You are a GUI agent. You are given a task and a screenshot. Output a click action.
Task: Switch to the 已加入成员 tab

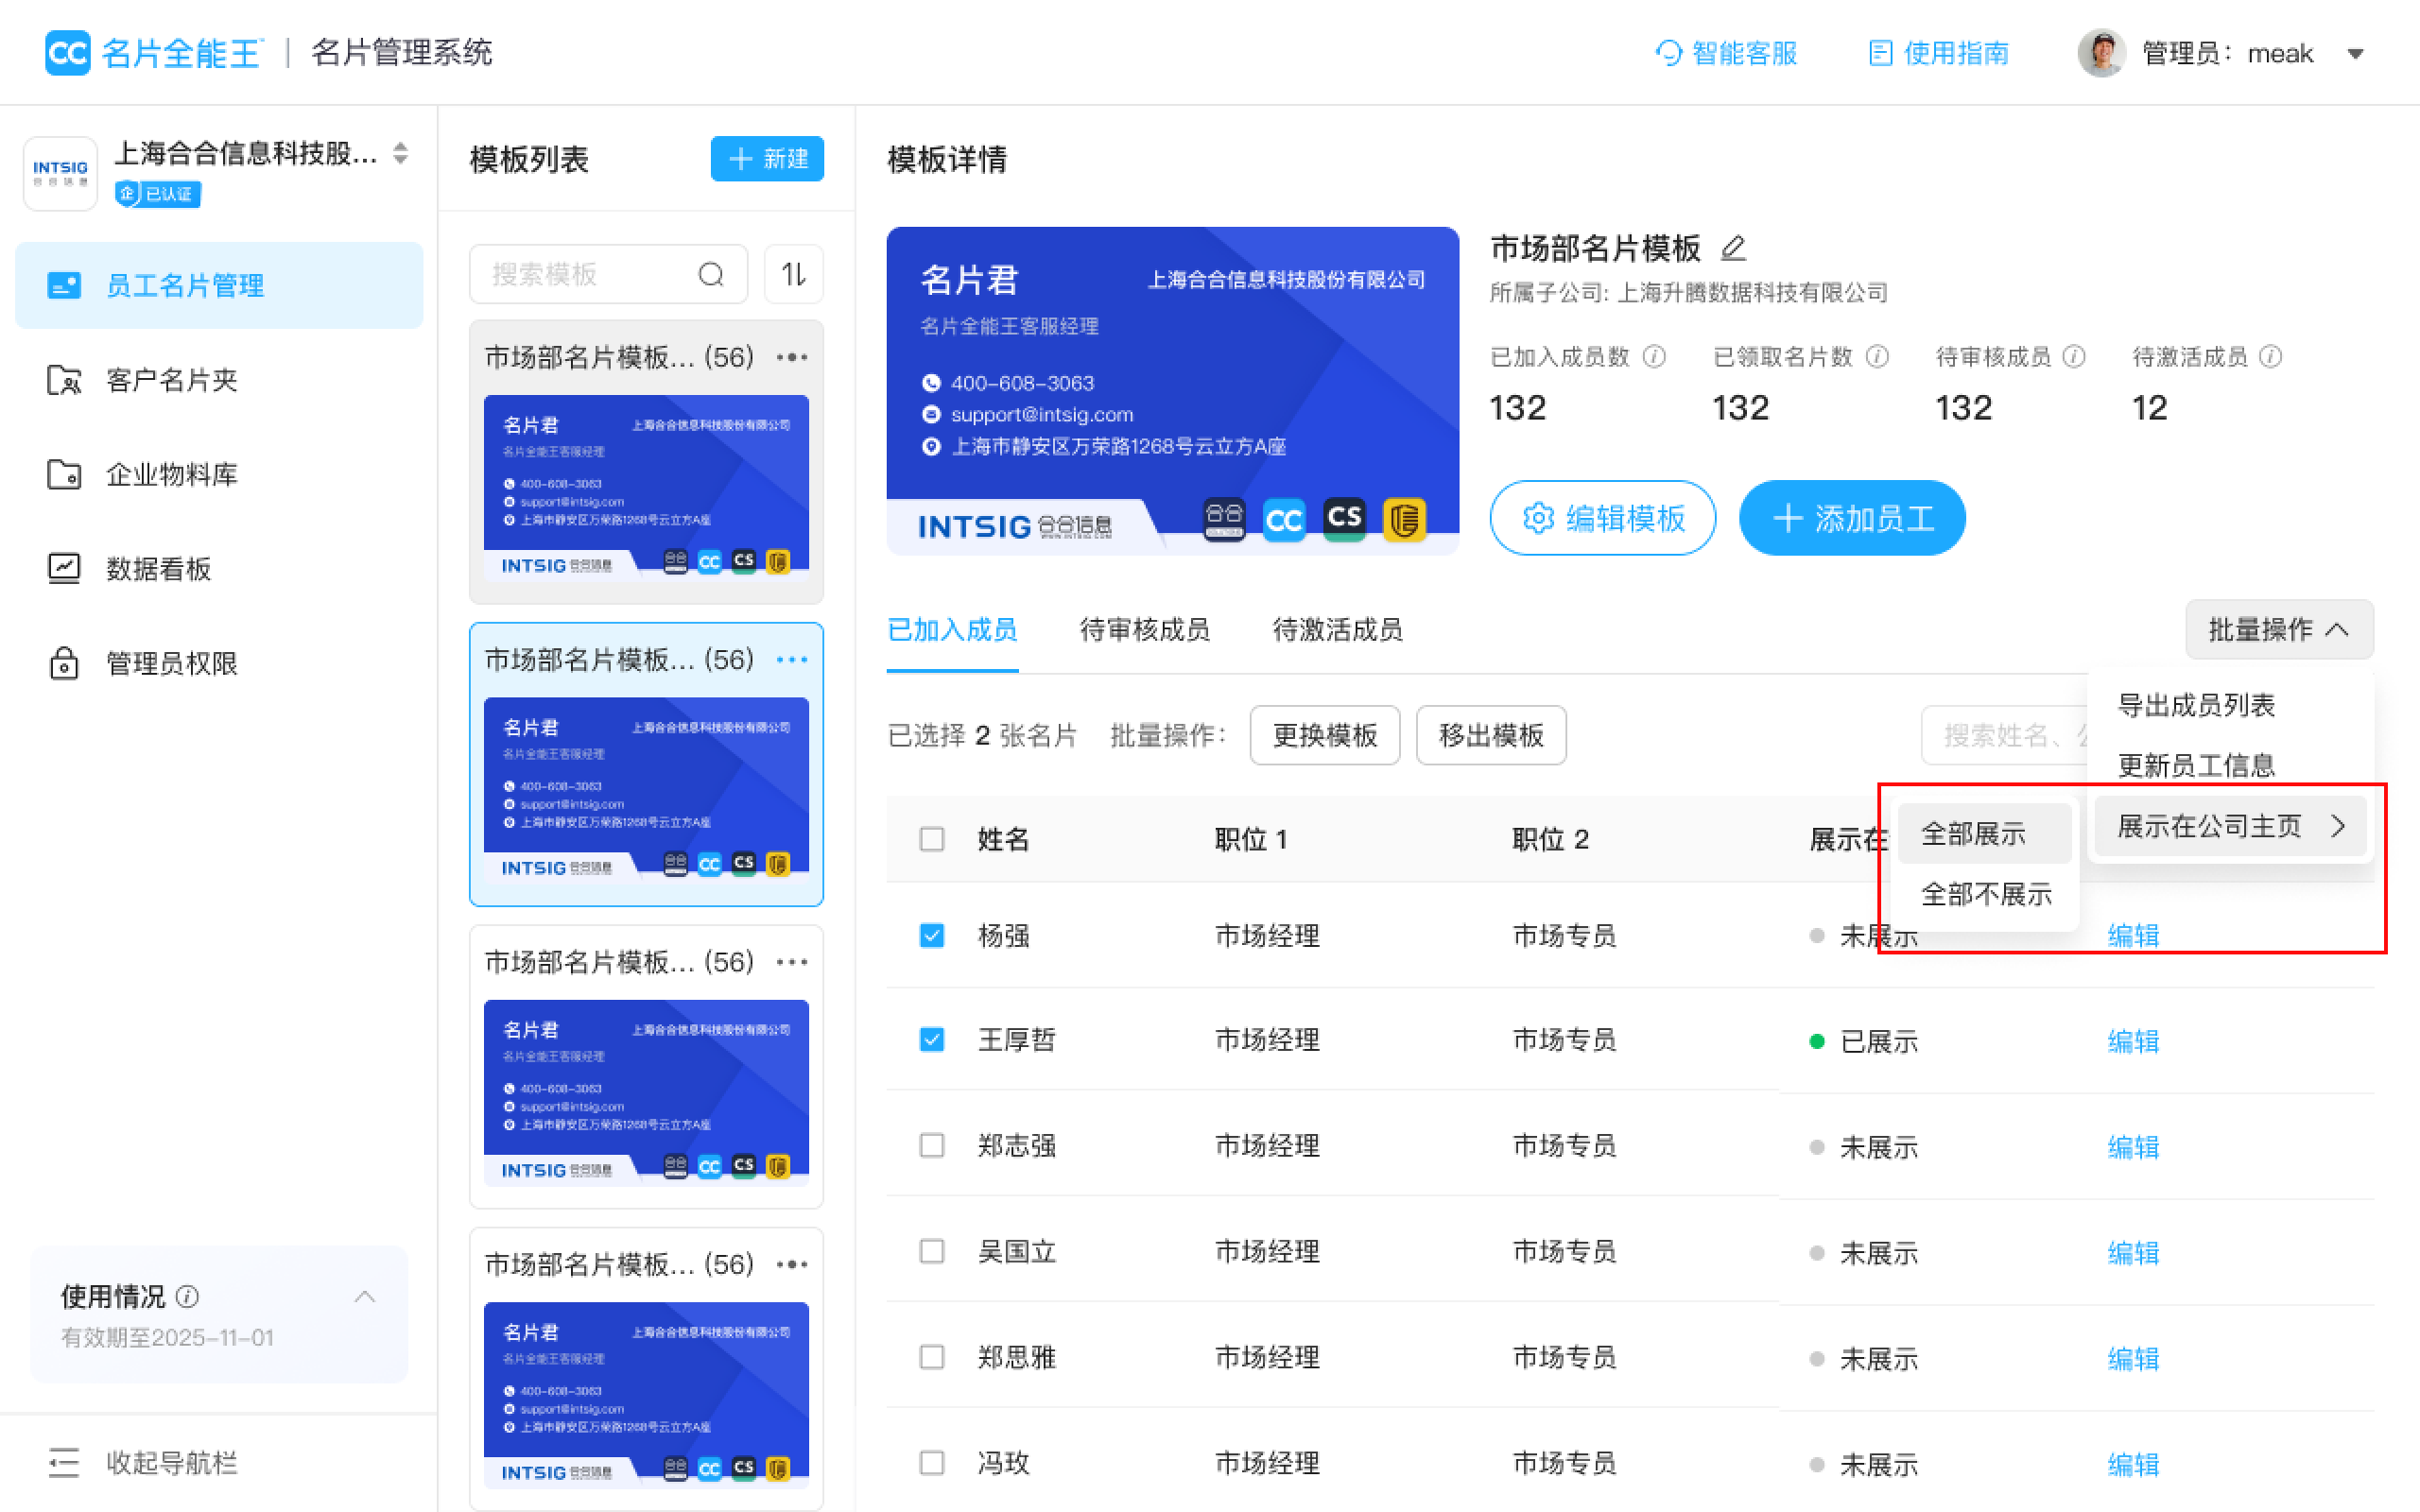[x=952, y=629]
